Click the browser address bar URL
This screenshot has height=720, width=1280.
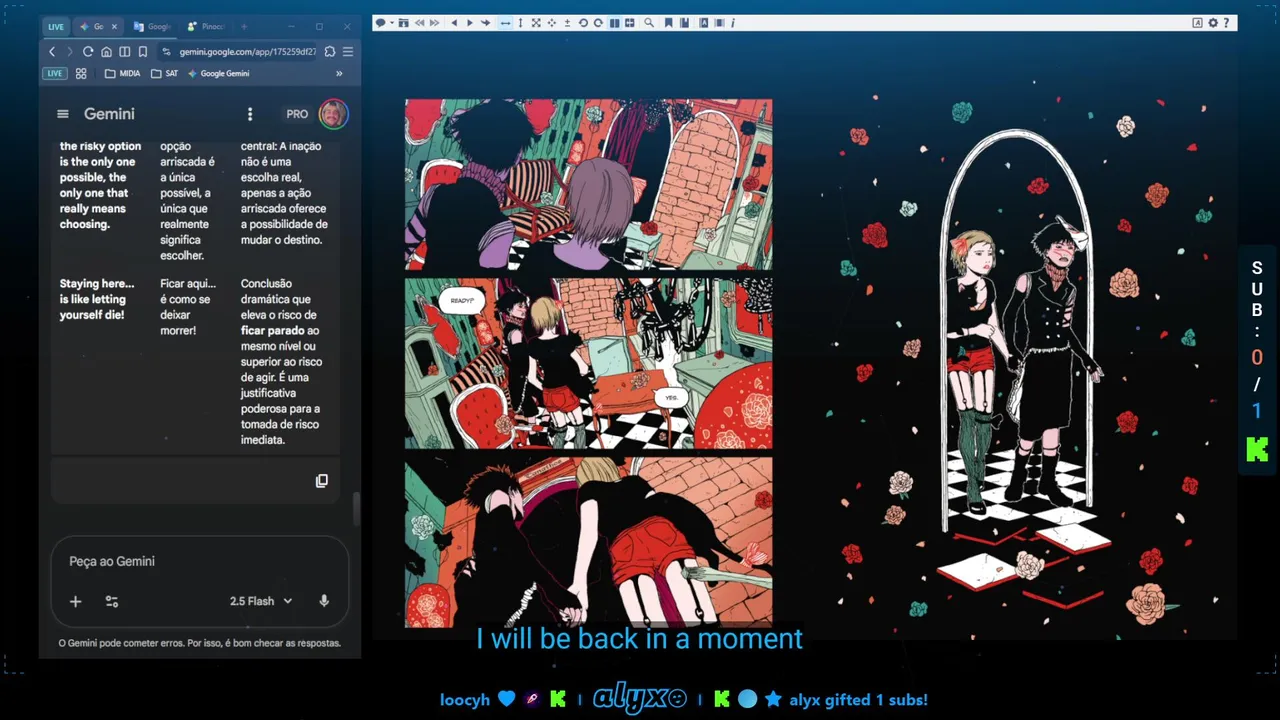[247, 52]
